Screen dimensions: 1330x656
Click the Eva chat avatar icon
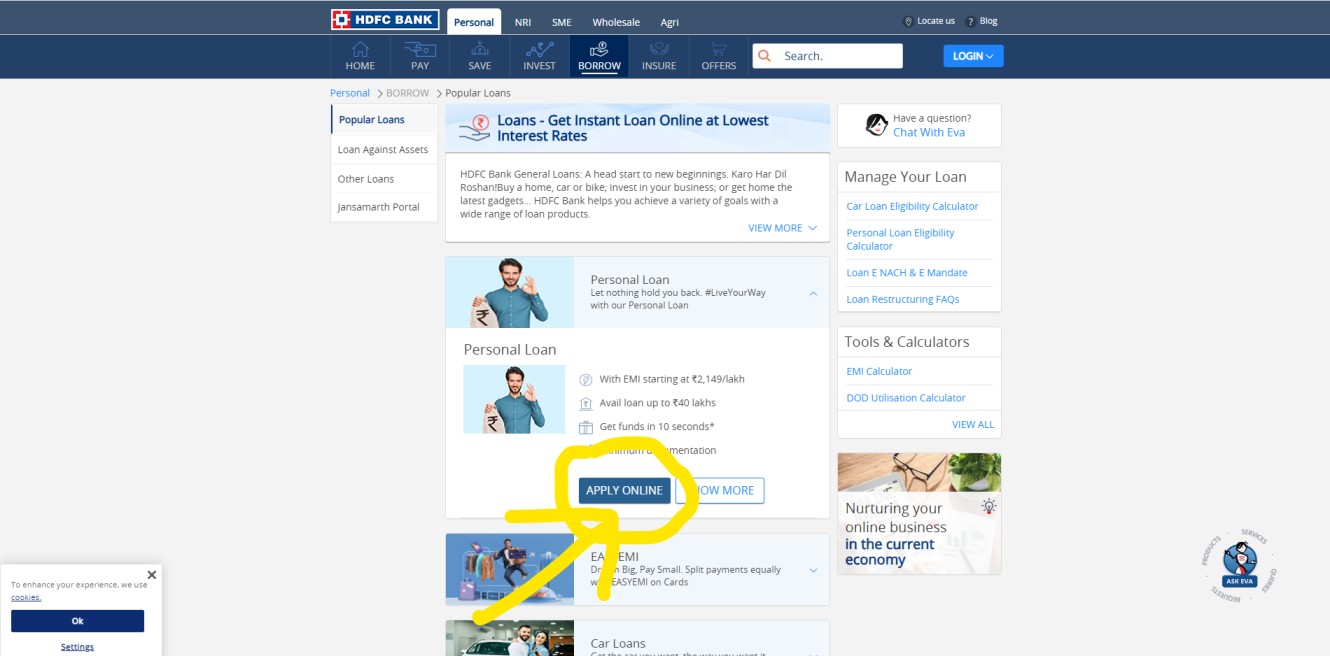click(876, 125)
